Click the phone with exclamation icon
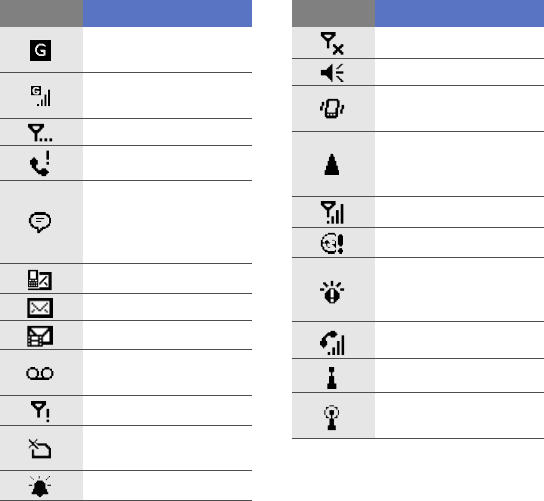The width and height of the screenshot is (544, 501). (x=40, y=163)
